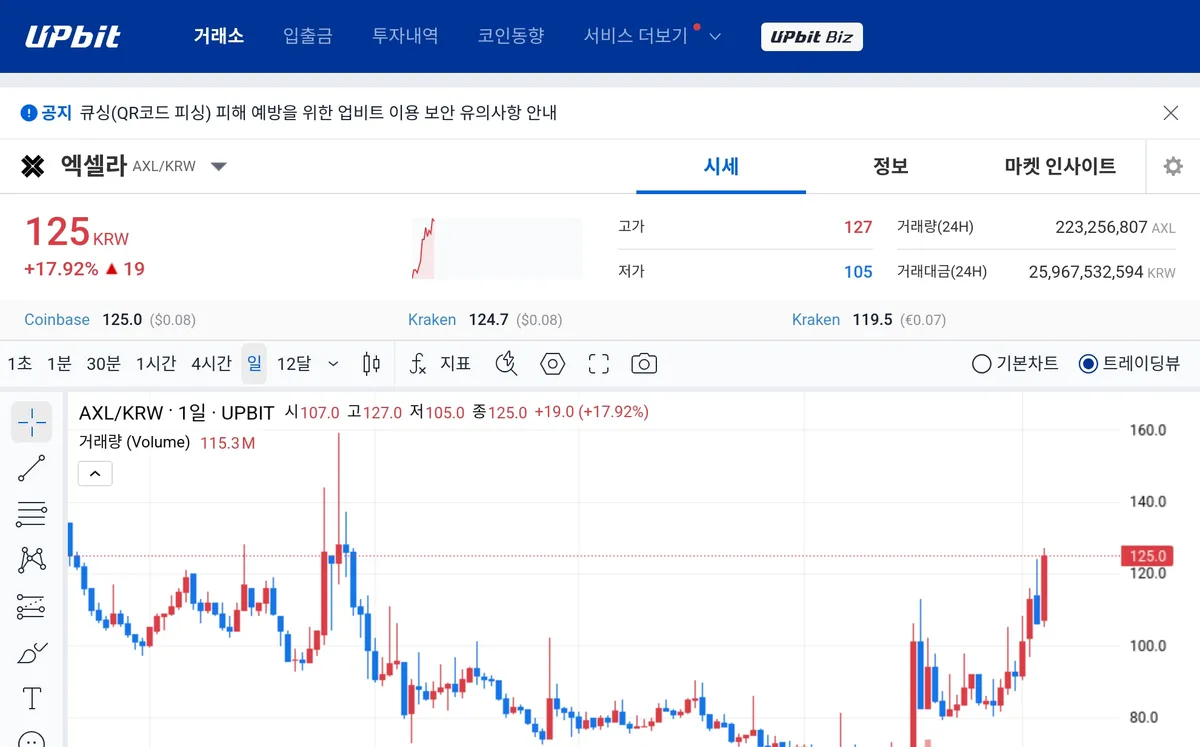Screen dimensions: 1200x747
Task: Select the 4시간 interval
Action: click(x=211, y=364)
